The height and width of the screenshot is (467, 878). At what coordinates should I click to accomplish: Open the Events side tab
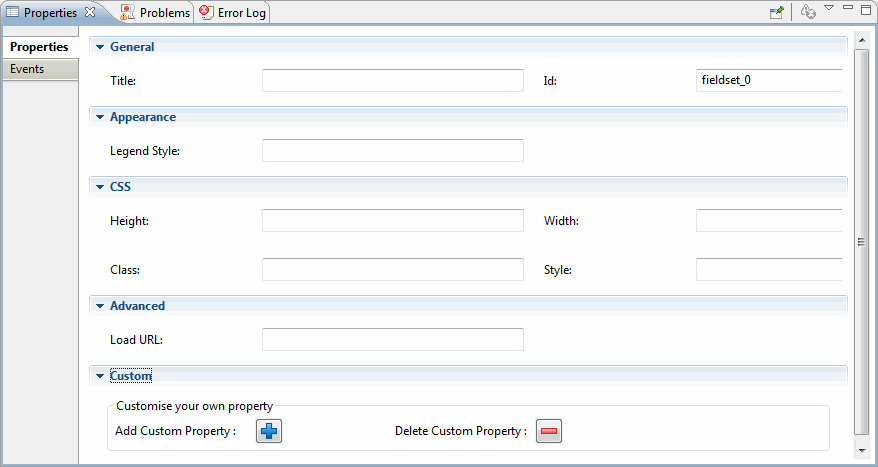(x=39, y=69)
